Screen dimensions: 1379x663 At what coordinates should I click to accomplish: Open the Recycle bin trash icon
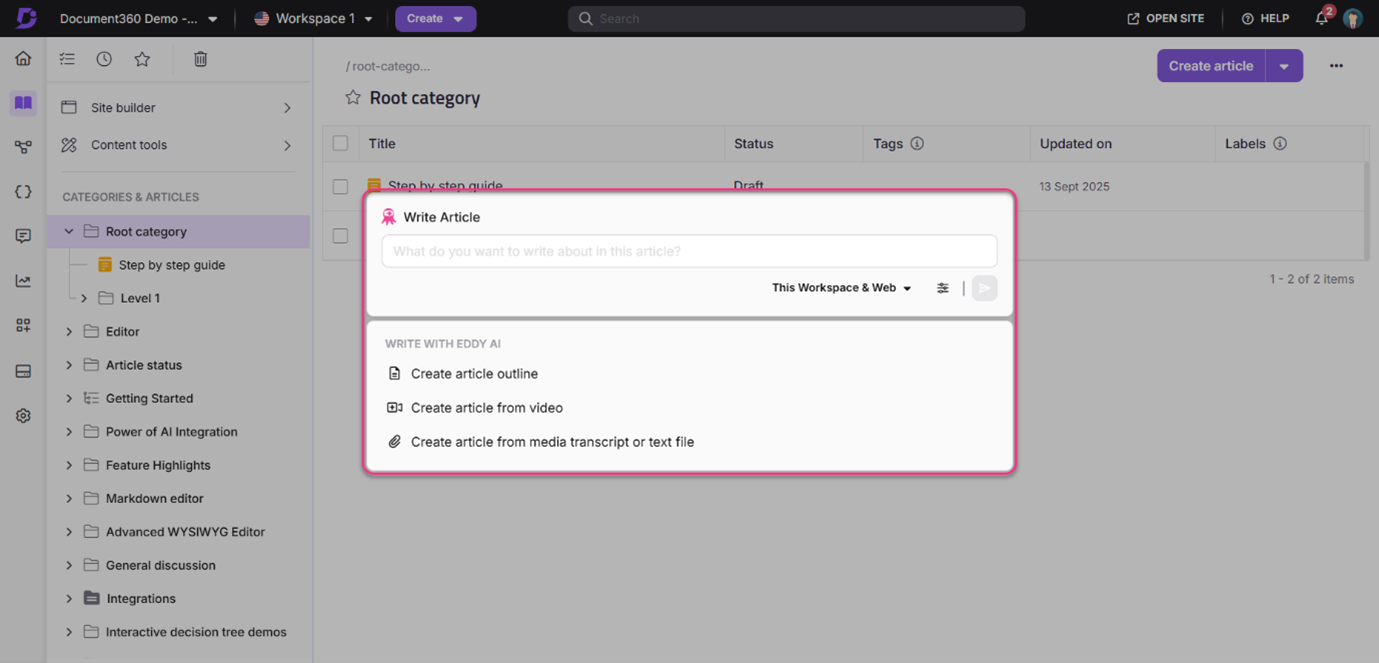point(200,59)
